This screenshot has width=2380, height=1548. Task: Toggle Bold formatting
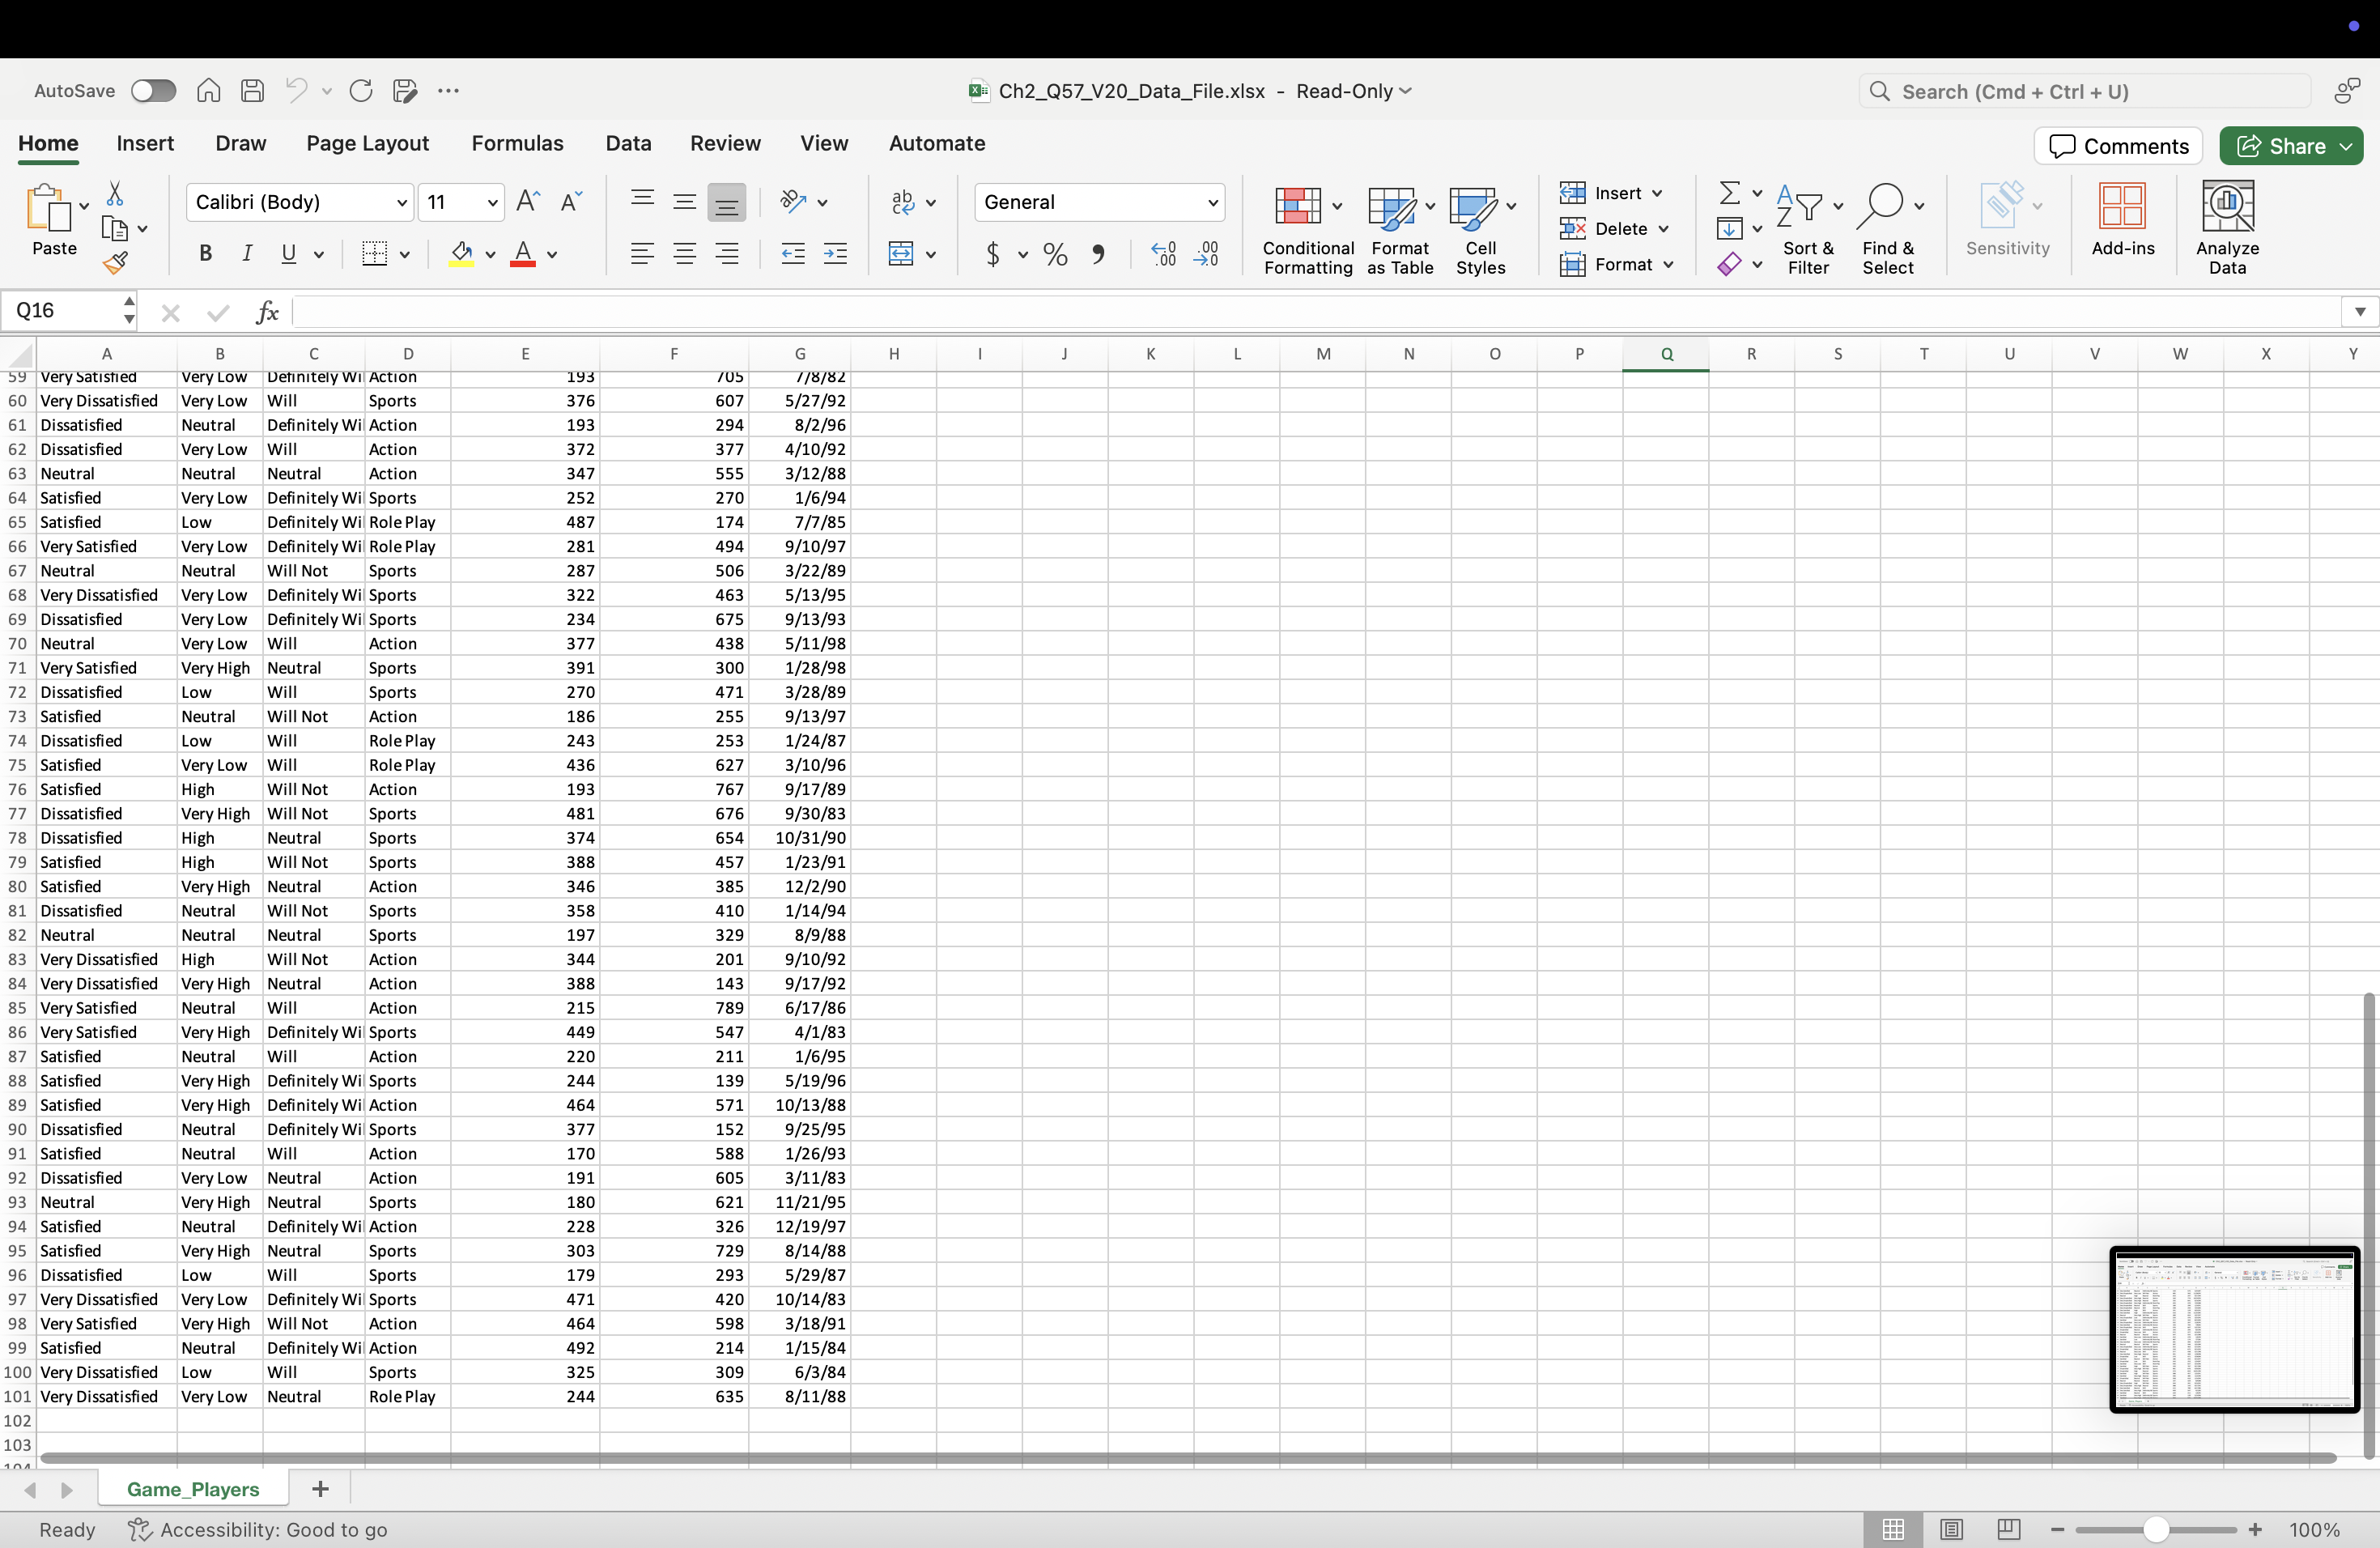205,254
